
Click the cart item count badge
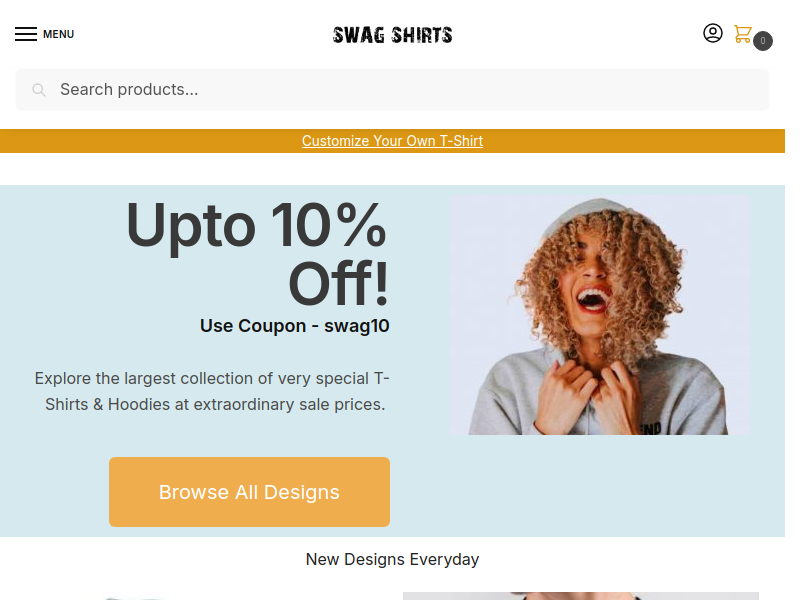coord(763,41)
